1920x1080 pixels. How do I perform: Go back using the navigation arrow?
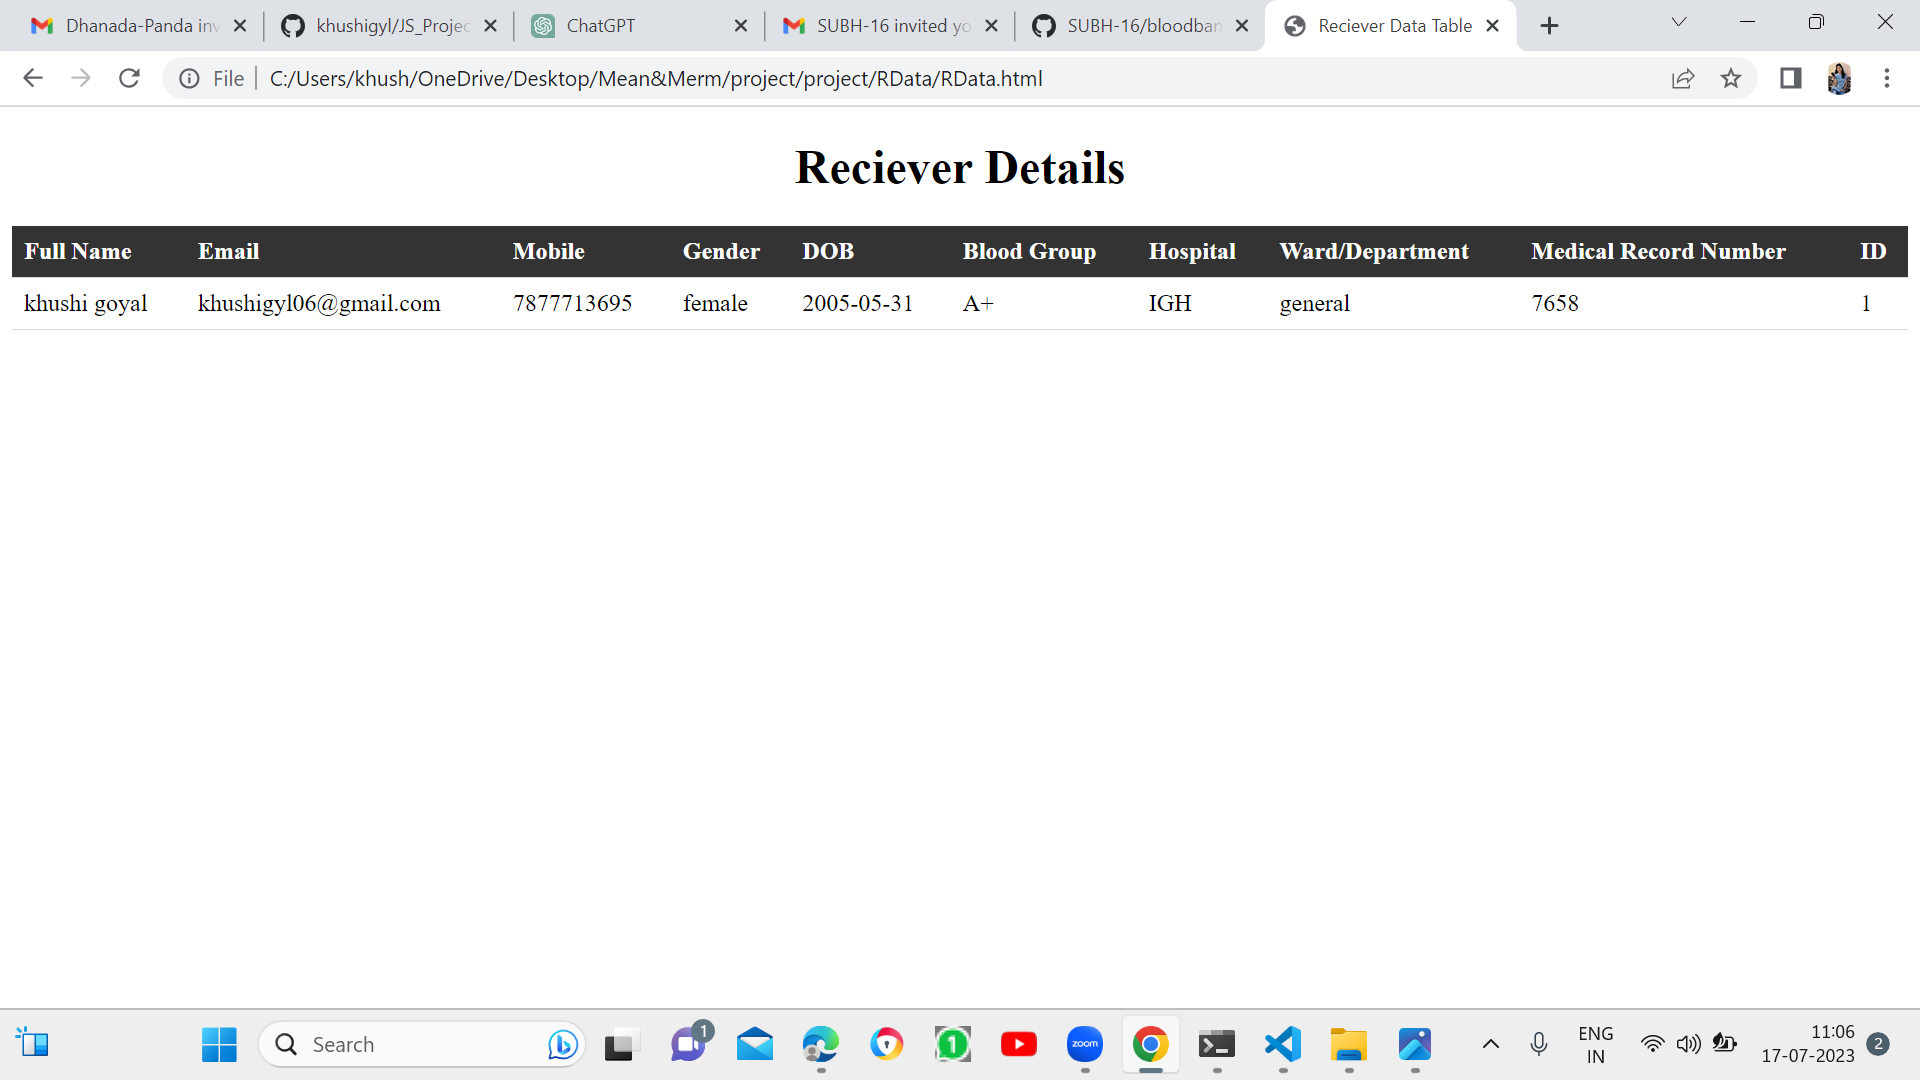coord(33,78)
